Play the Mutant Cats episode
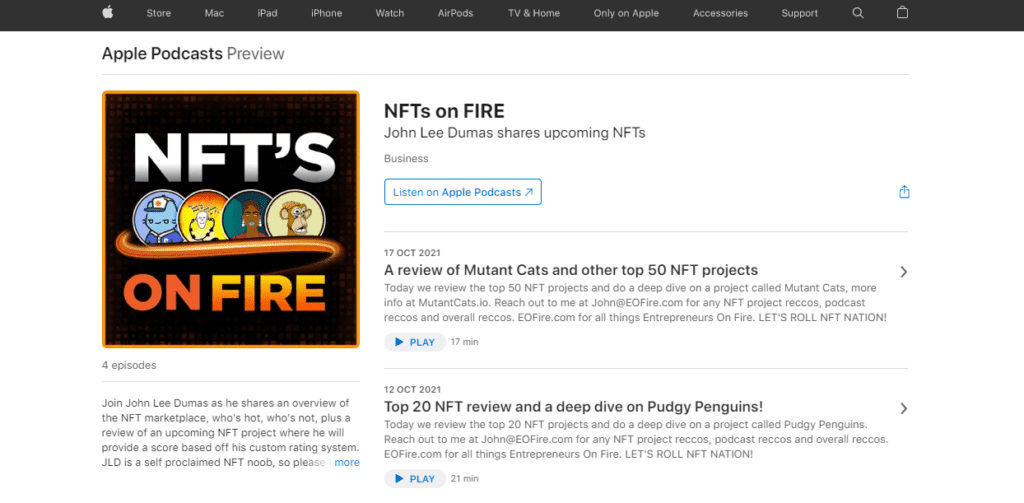1024x503 pixels. tap(415, 342)
